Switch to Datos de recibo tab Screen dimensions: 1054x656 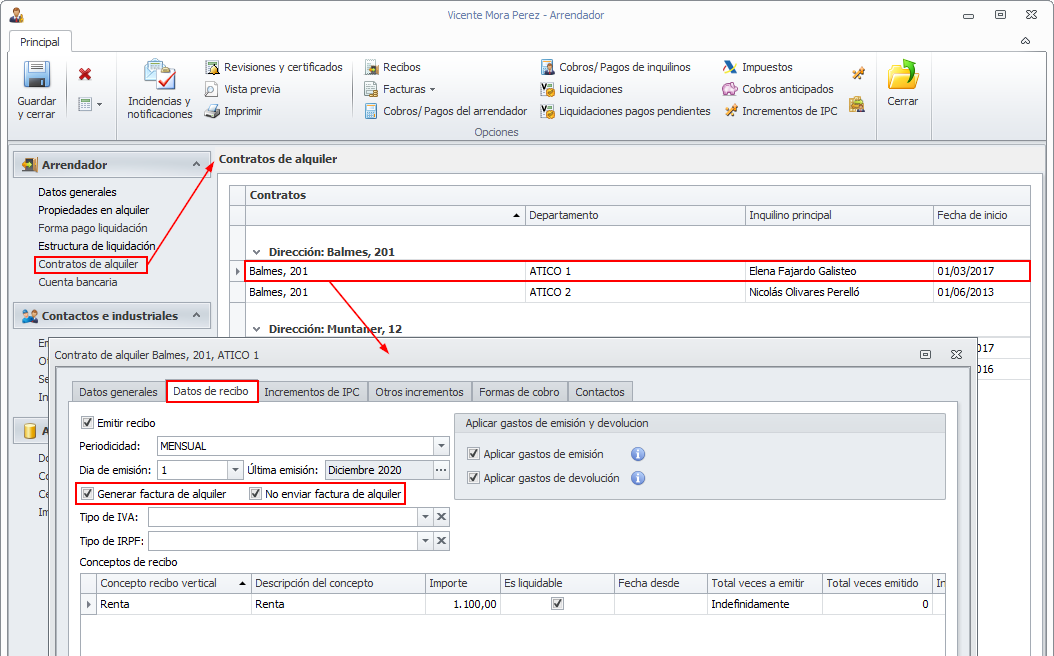click(x=211, y=391)
